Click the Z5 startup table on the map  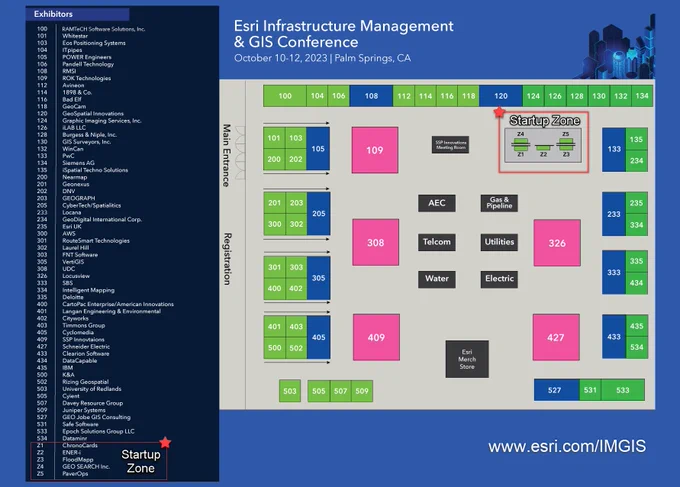click(566, 143)
